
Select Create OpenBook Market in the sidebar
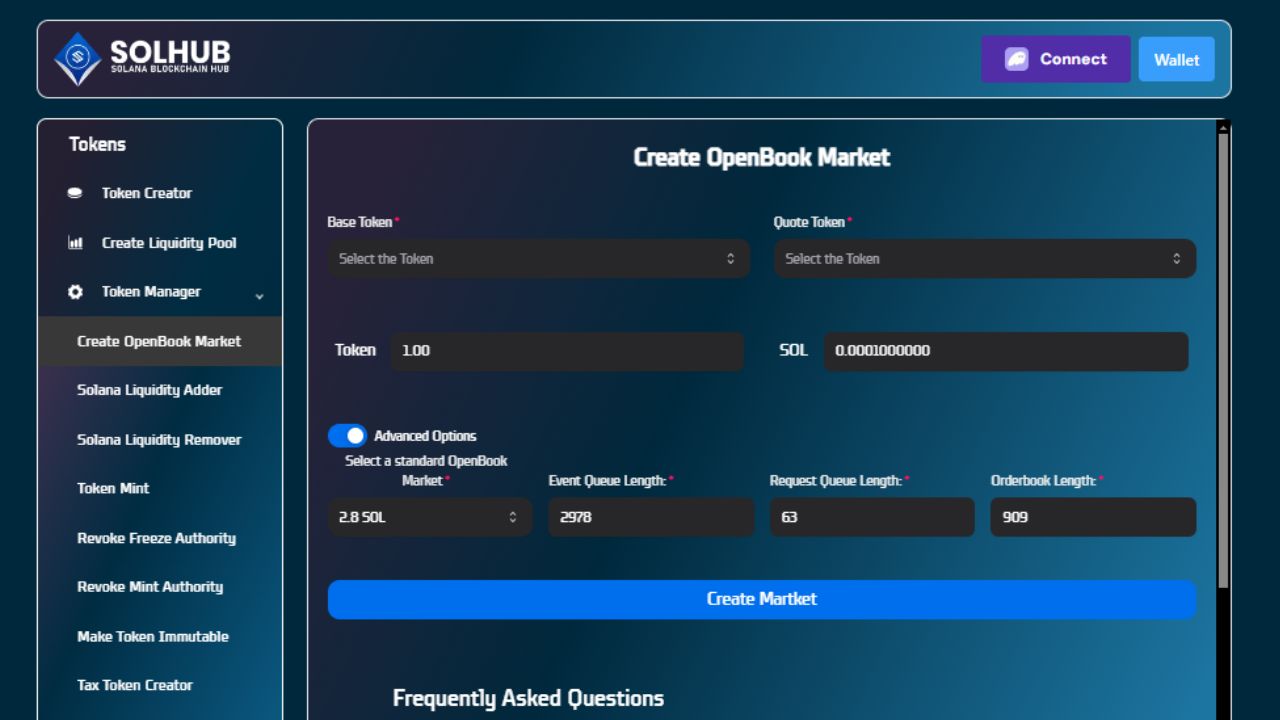click(x=159, y=341)
